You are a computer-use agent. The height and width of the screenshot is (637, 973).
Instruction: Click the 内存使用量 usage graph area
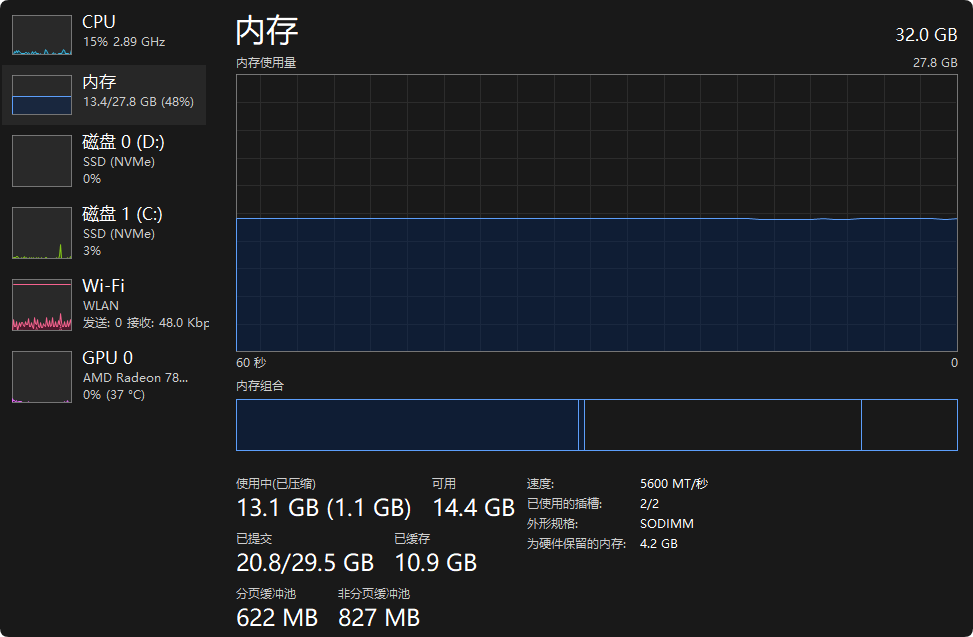point(596,213)
